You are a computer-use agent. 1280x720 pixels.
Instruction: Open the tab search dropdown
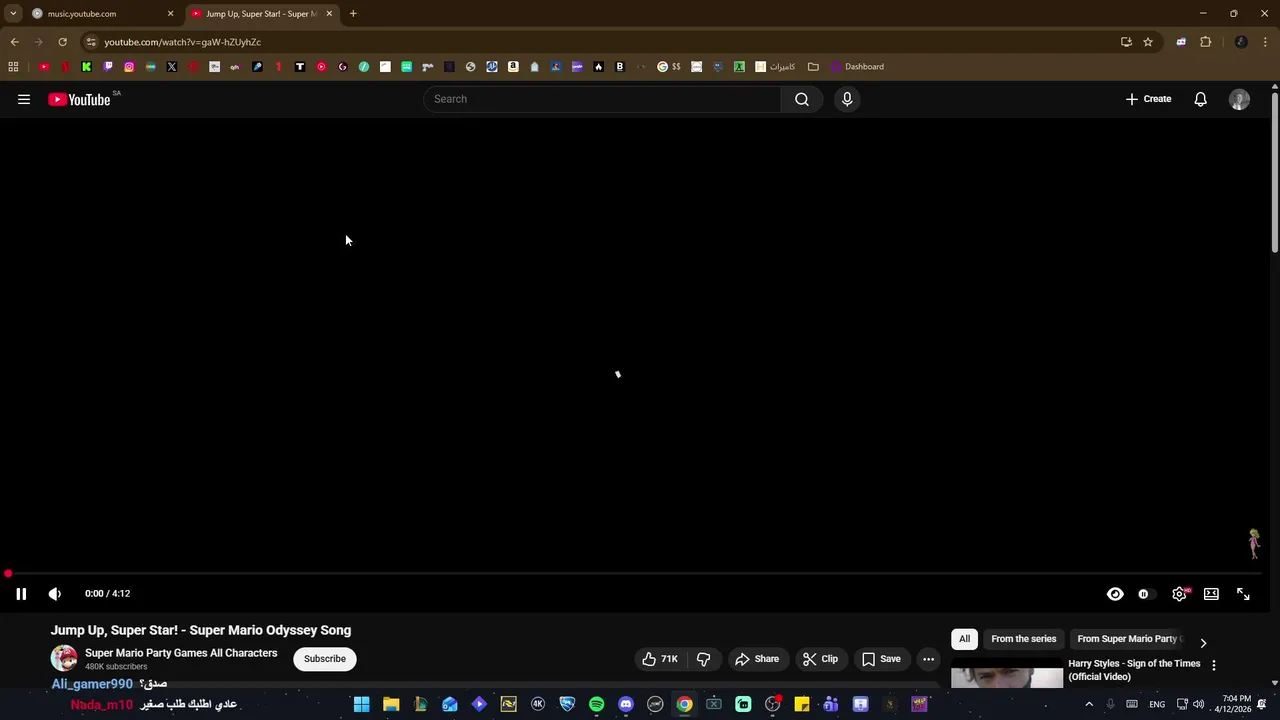click(x=13, y=14)
